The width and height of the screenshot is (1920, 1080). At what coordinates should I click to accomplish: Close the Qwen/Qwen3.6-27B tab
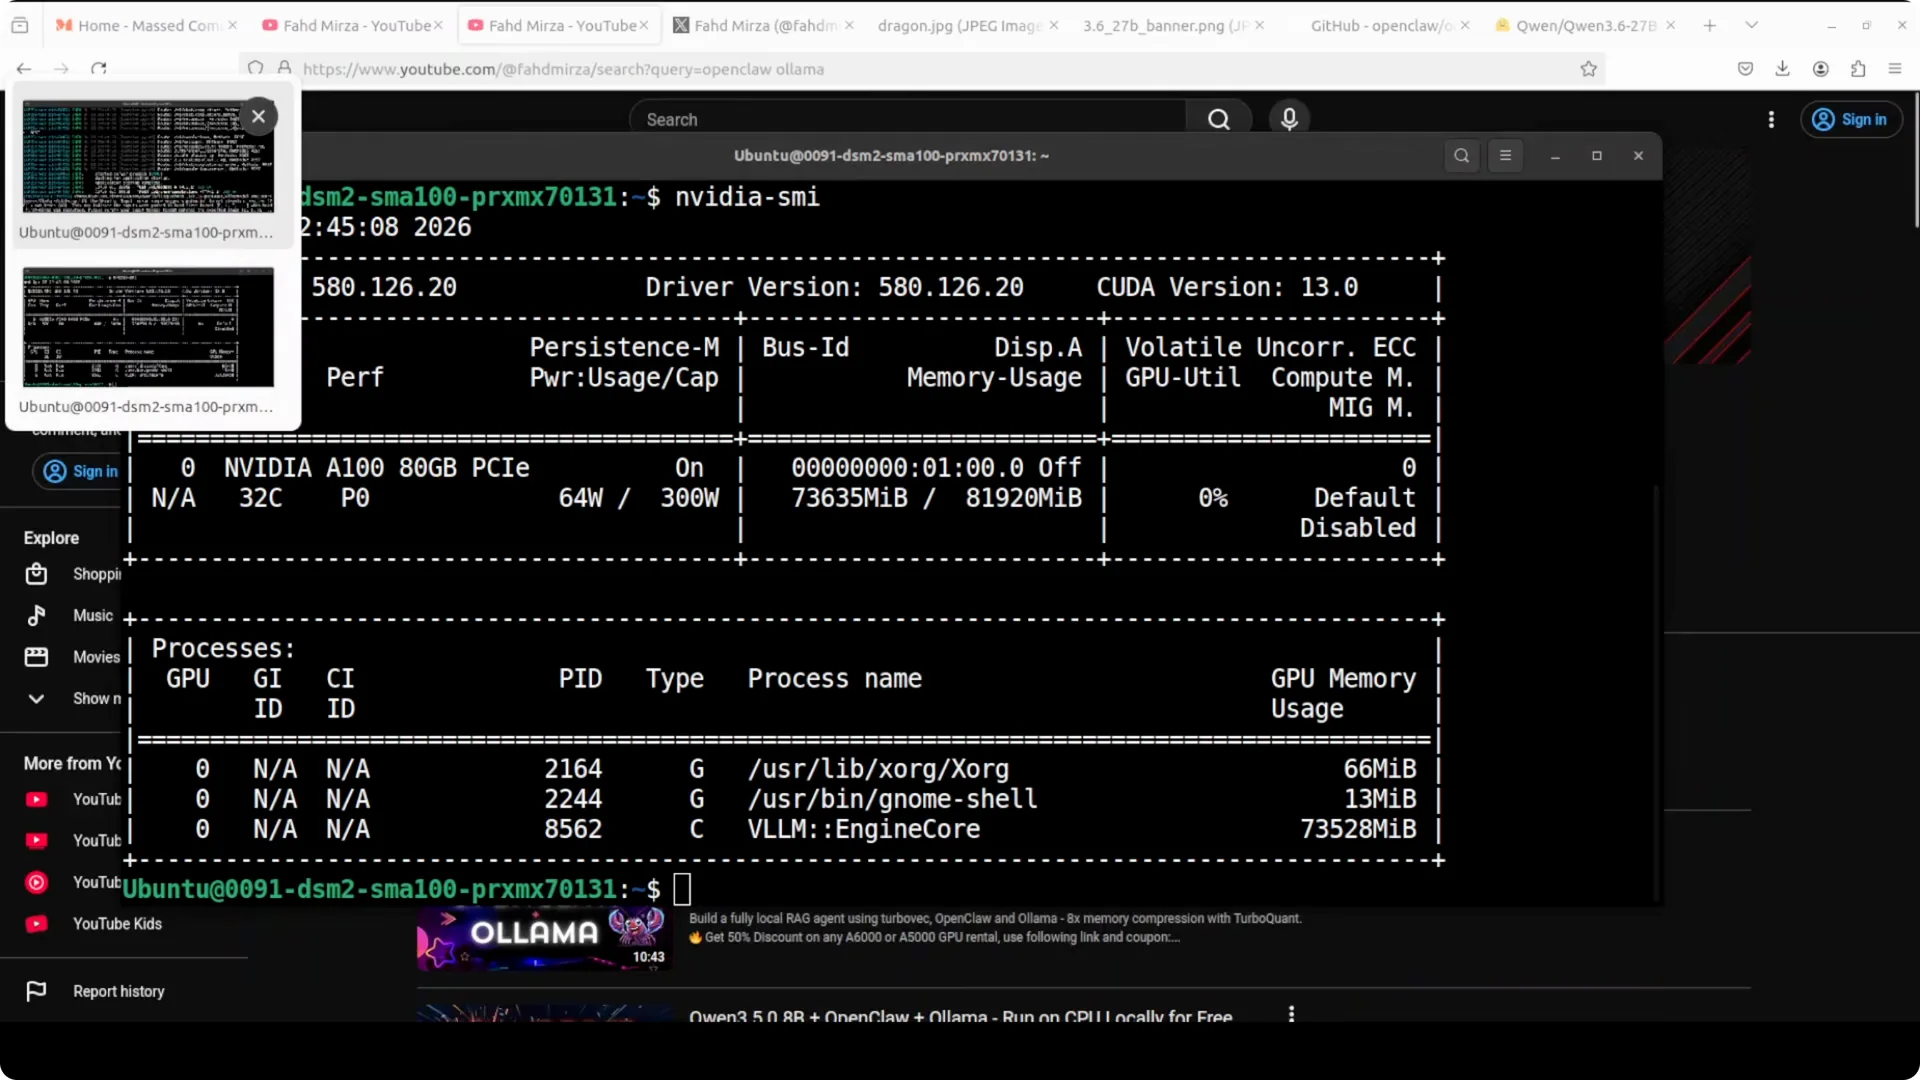point(1671,25)
